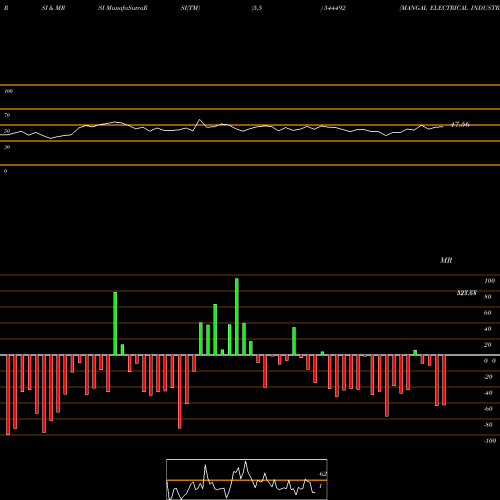Viewport: 500px width, 500px height.
Task: Click the 'MANGAL ELECTRICAL INDUSTR' title text
Action: pyautogui.click(x=450, y=8)
